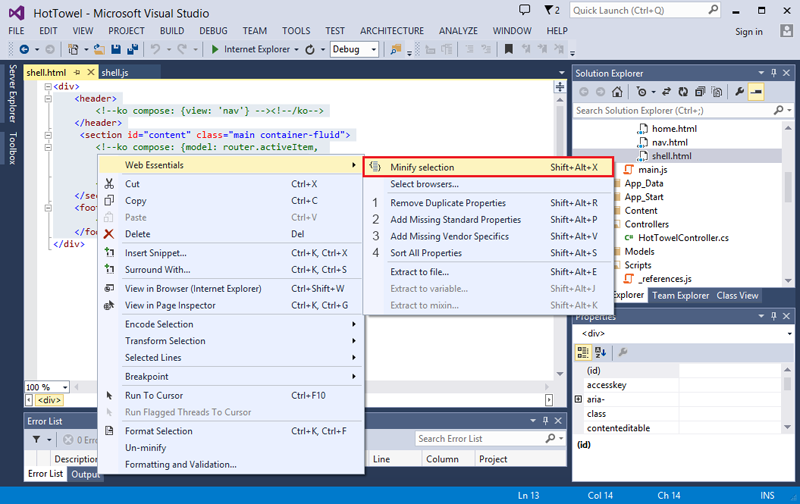Select main.js in Solution Explorer
The image size is (800, 504).
[653, 170]
